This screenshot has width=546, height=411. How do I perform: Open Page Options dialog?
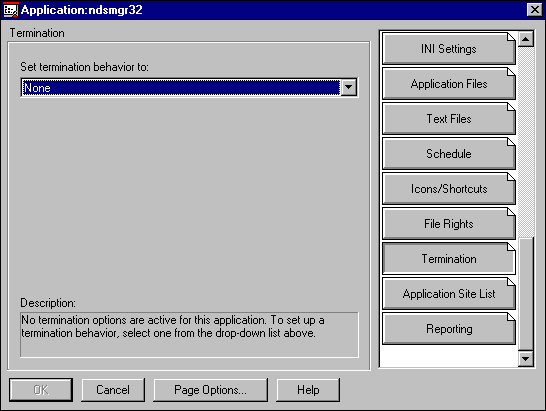[x=210, y=390]
